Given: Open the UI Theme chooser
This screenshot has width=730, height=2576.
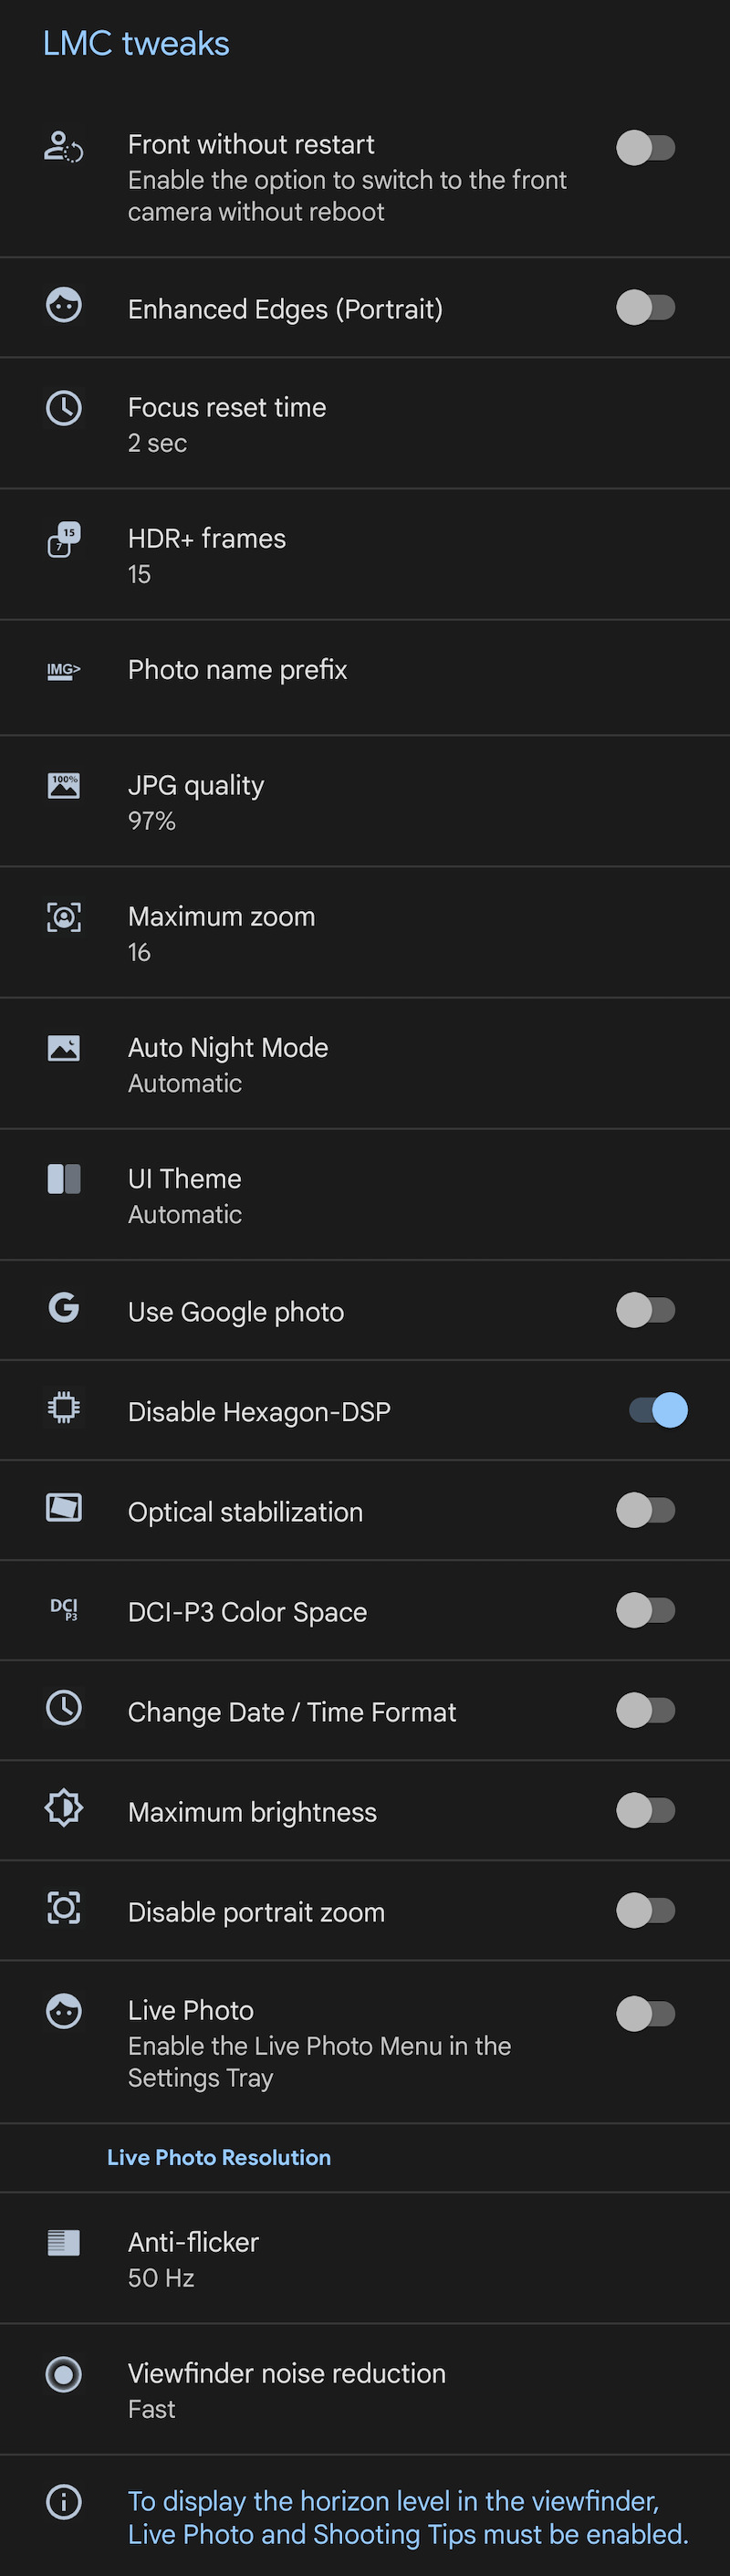Looking at the screenshot, I should pyautogui.click(x=365, y=1195).
